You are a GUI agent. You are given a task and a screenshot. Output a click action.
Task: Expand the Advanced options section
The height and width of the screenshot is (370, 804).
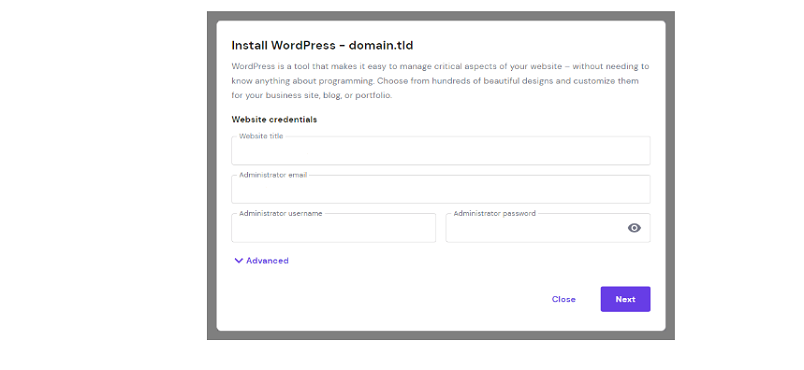[x=262, y=260]
